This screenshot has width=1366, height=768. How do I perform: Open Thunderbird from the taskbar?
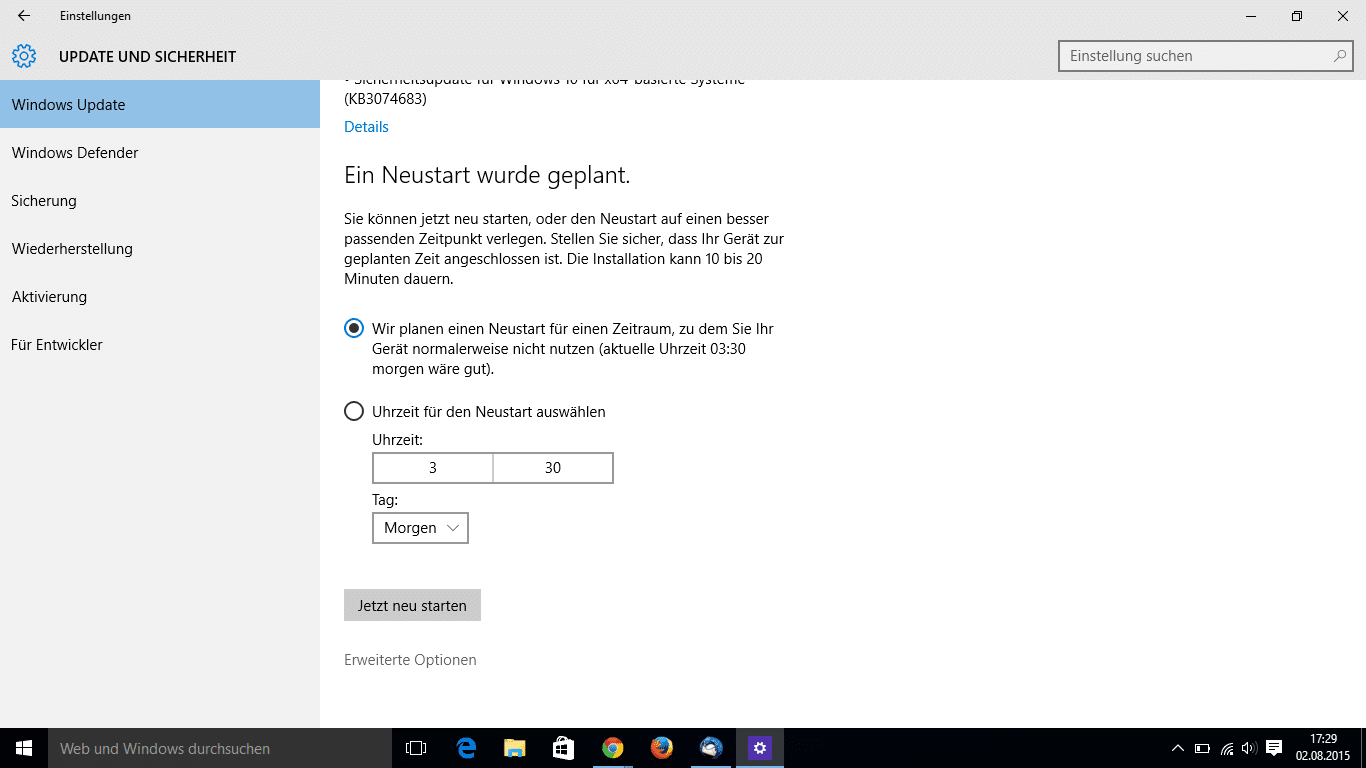[711, 748]
